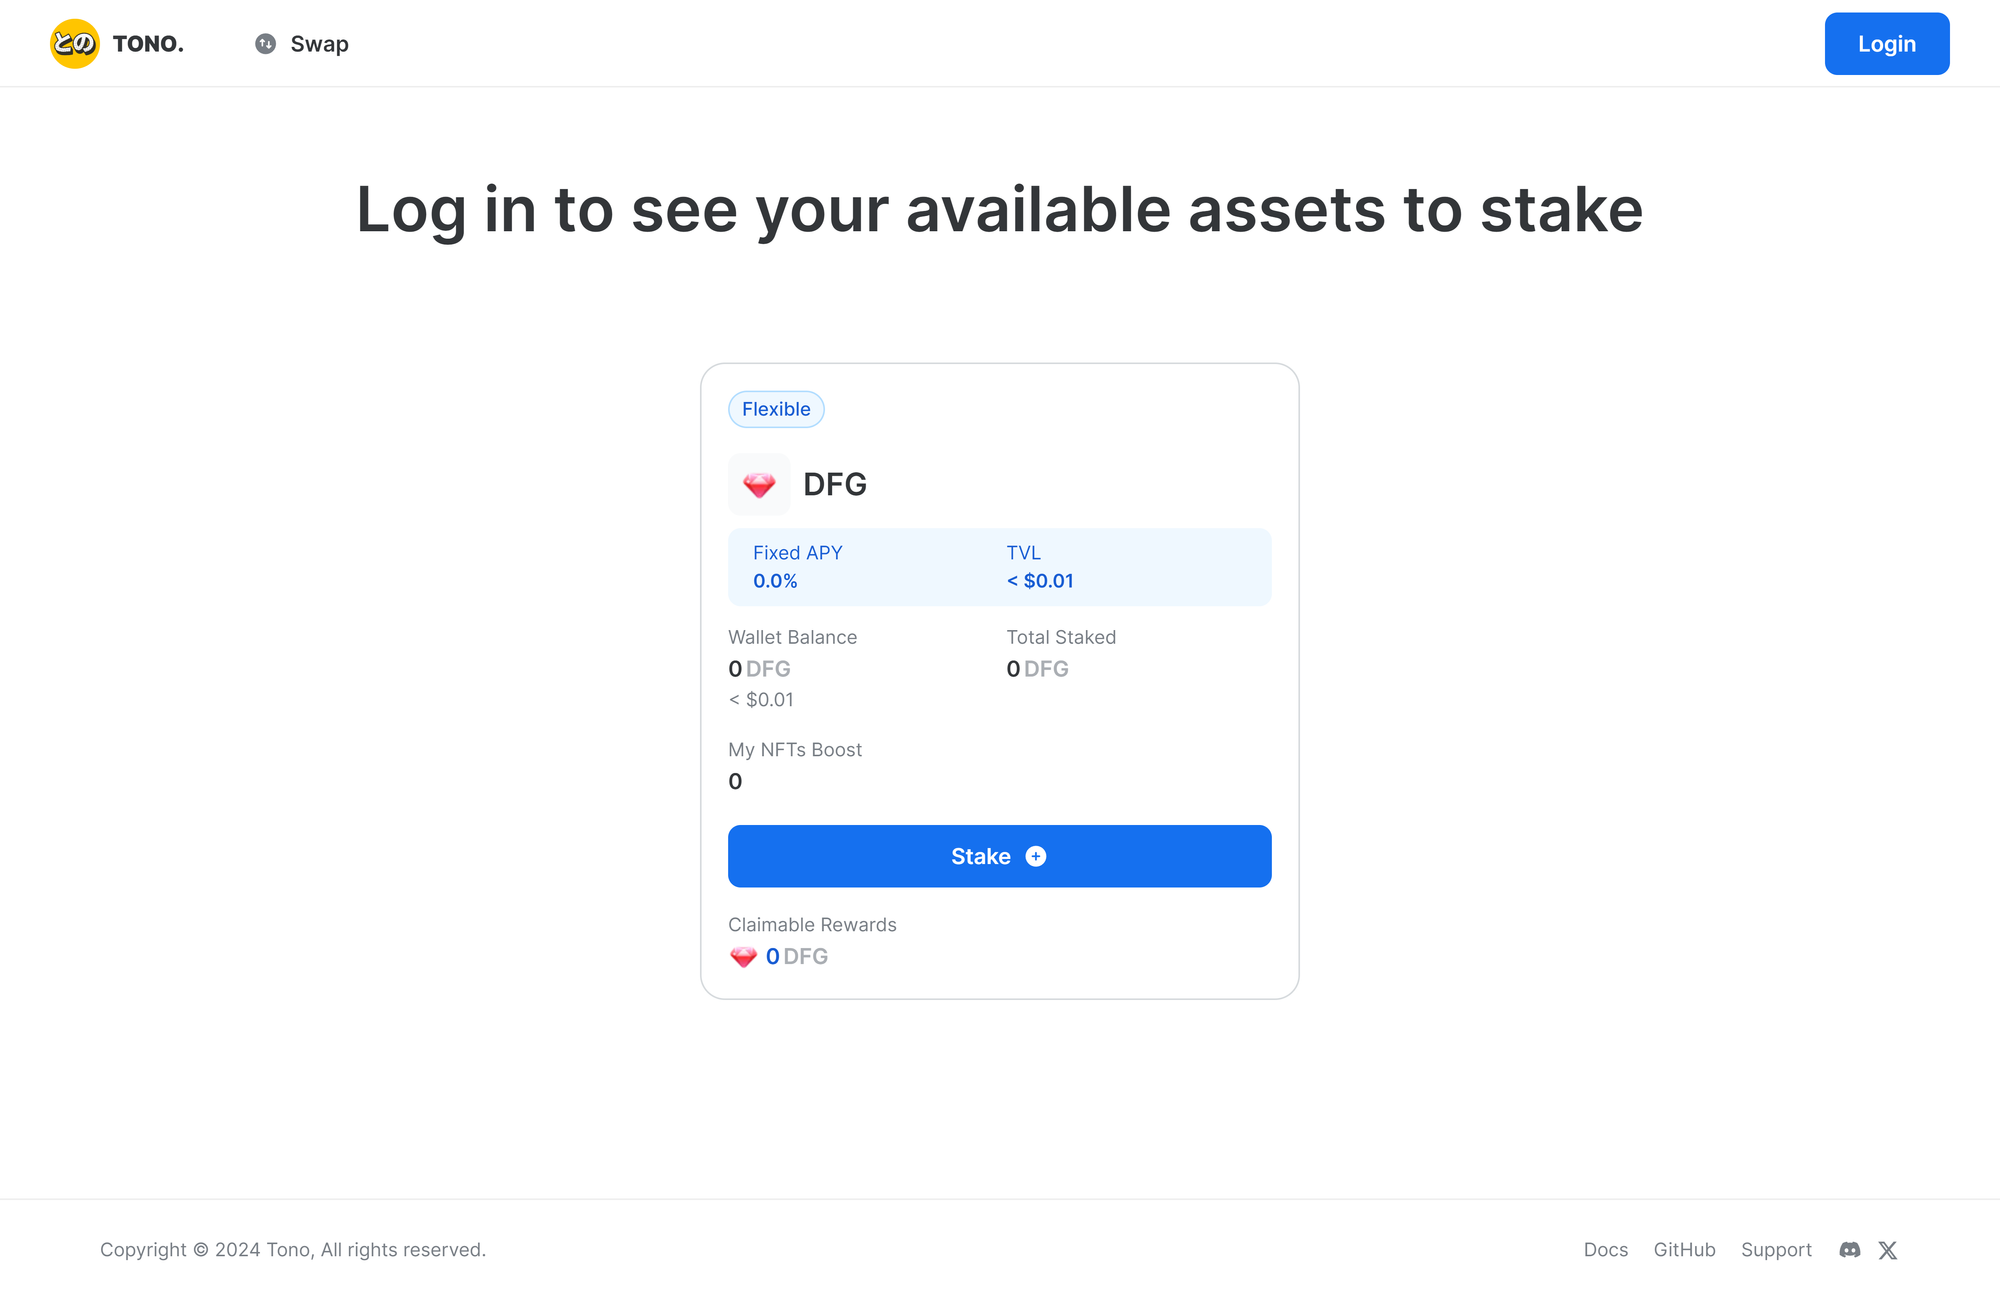This screenshot has height=1300, width=2000.
Task: Click the DFG gem token icon
Action: 759,485
